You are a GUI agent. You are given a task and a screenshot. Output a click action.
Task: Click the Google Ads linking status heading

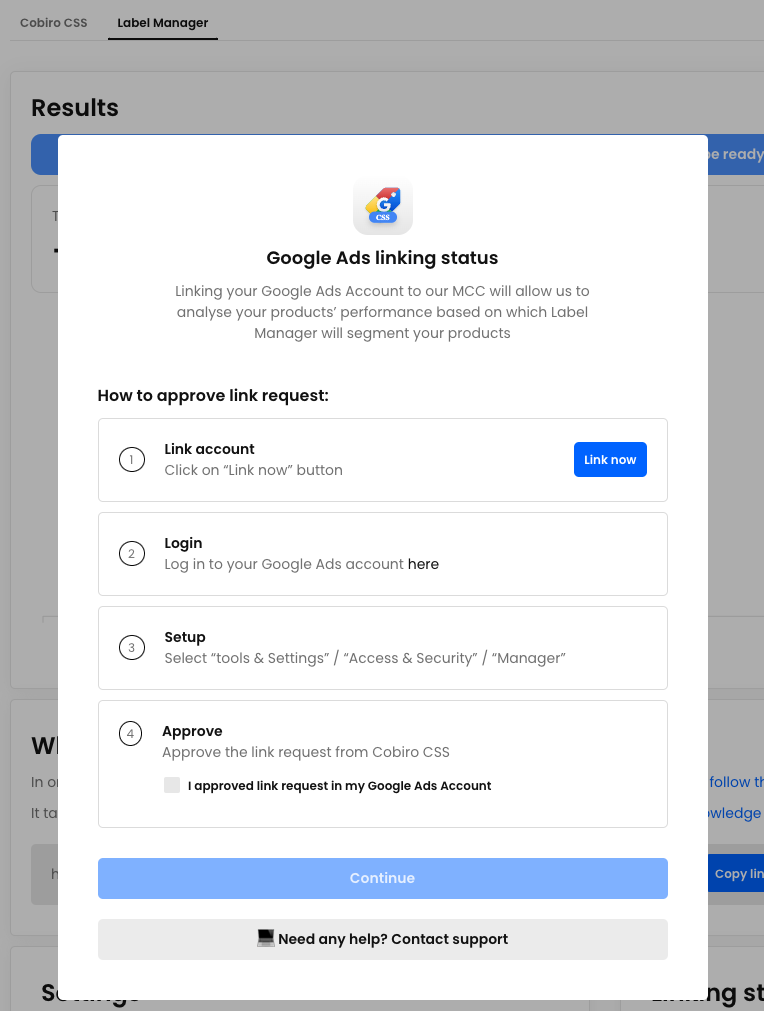tap(382, 258)
